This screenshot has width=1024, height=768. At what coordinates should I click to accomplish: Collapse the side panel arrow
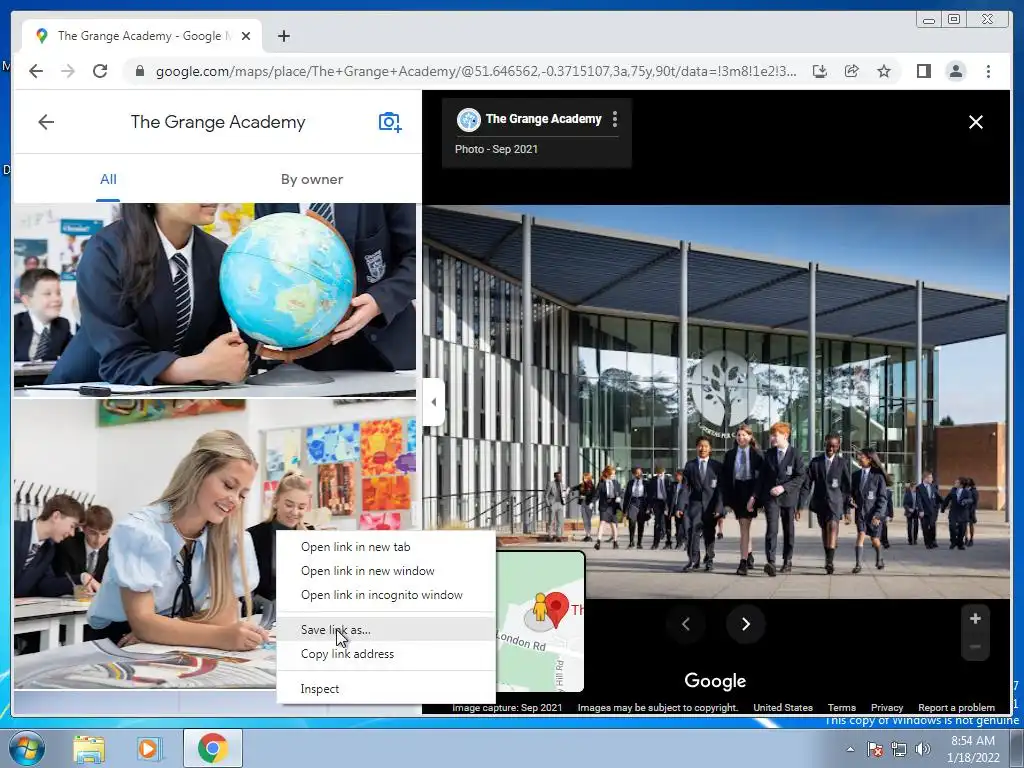coord(434,402)
